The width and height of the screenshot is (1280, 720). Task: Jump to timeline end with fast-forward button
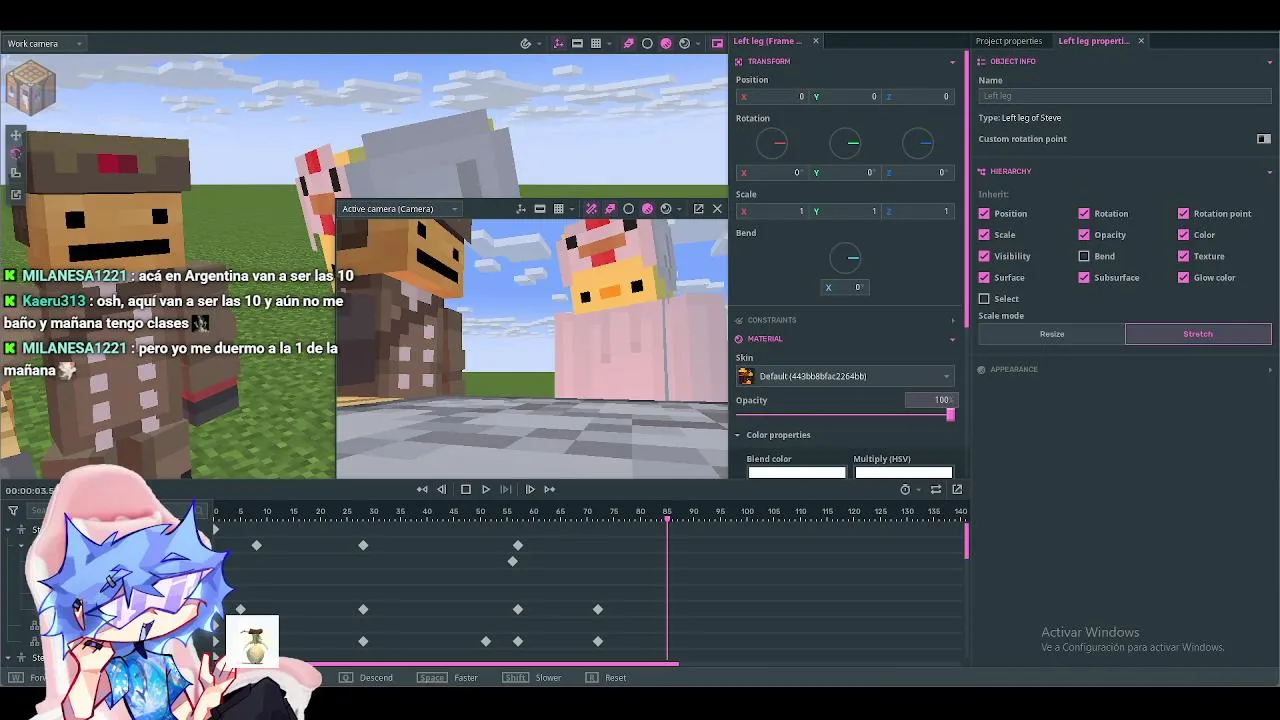pos(549,489)
